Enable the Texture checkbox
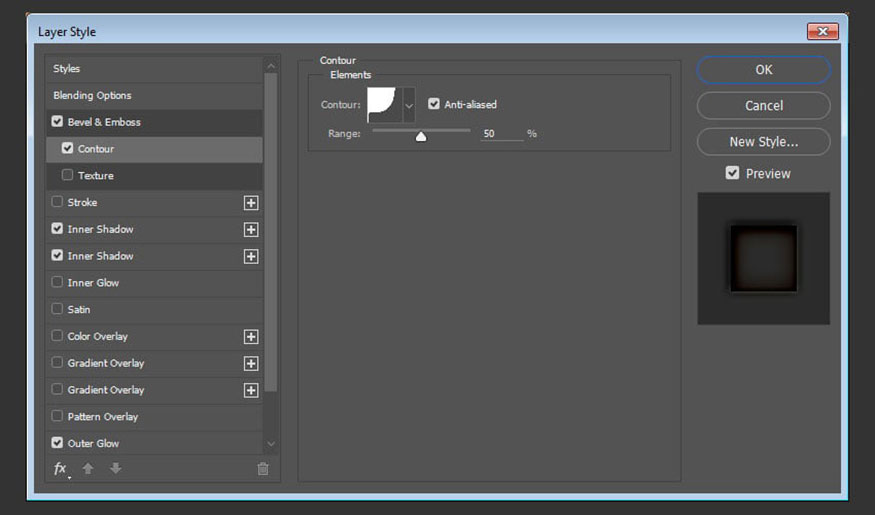The image size is (875, 515). (68, 175)
